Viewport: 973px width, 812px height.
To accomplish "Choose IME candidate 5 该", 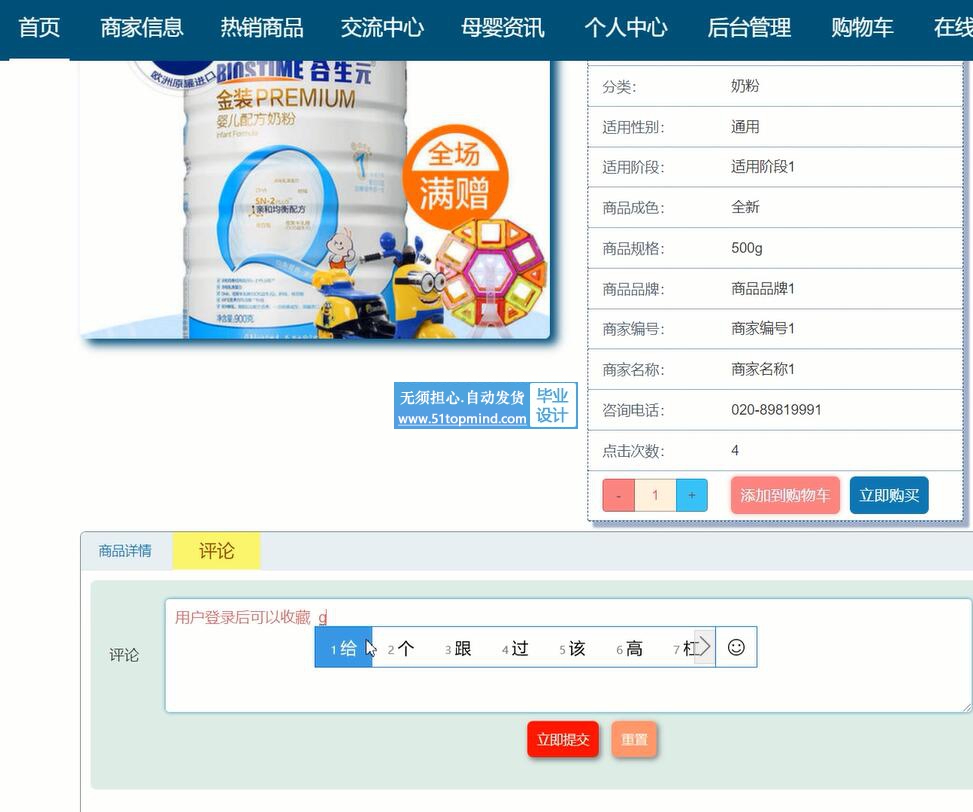I will [x=572, y=649].
